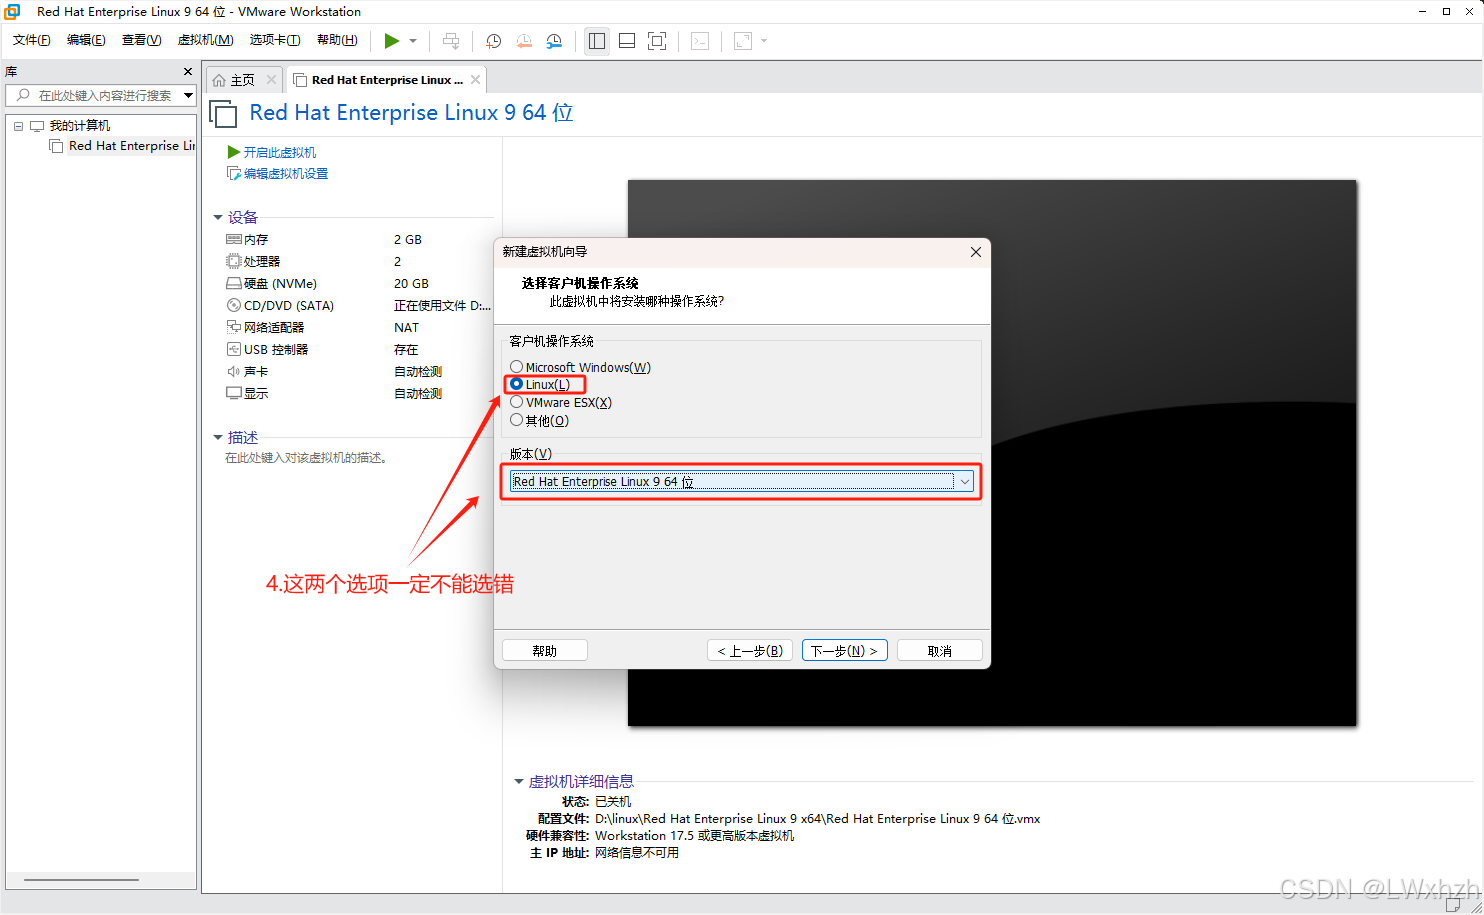Click the VMware Workstation title bar logo
This screenshot has width=1484, height=915.
point(13,12)
